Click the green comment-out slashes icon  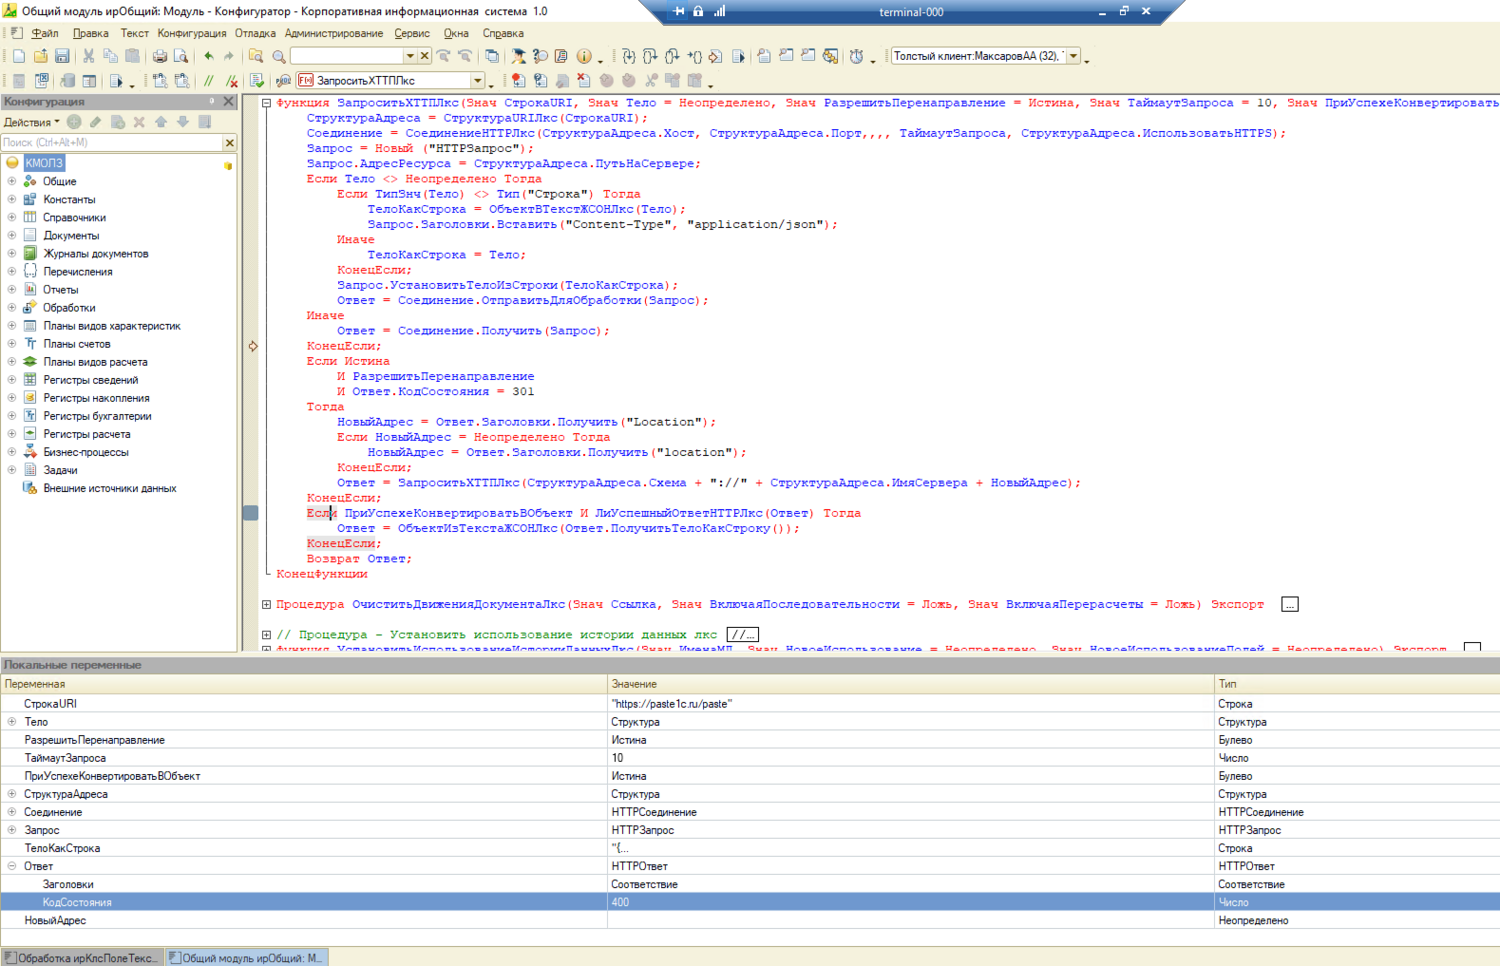pos(209,81)
